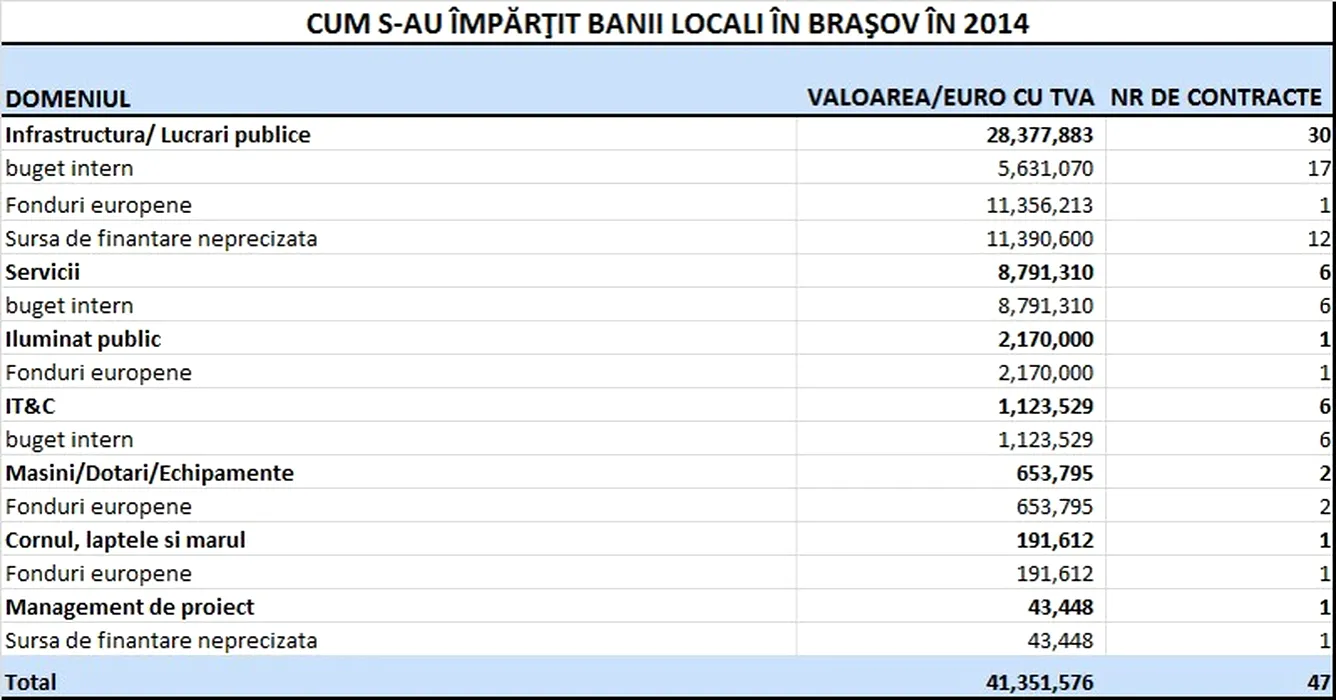Click the VALOAREA/EURO CU TVA header
Viewport: 1336px width, 700px height.
pyautogui.click(x=950, y=97)
